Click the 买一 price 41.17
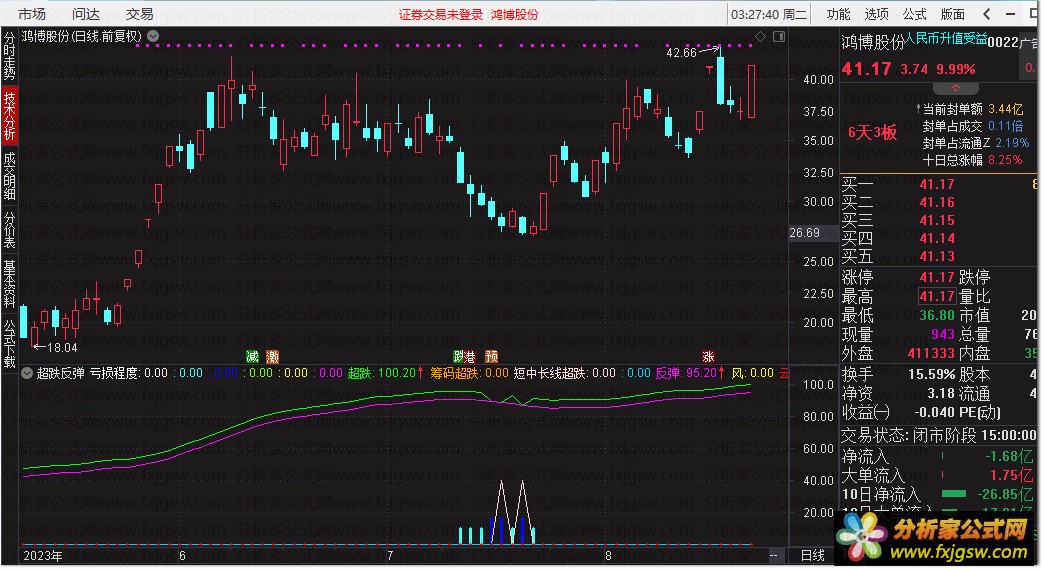This screenshot has height=569, width=1044. [x=937, y=184]
